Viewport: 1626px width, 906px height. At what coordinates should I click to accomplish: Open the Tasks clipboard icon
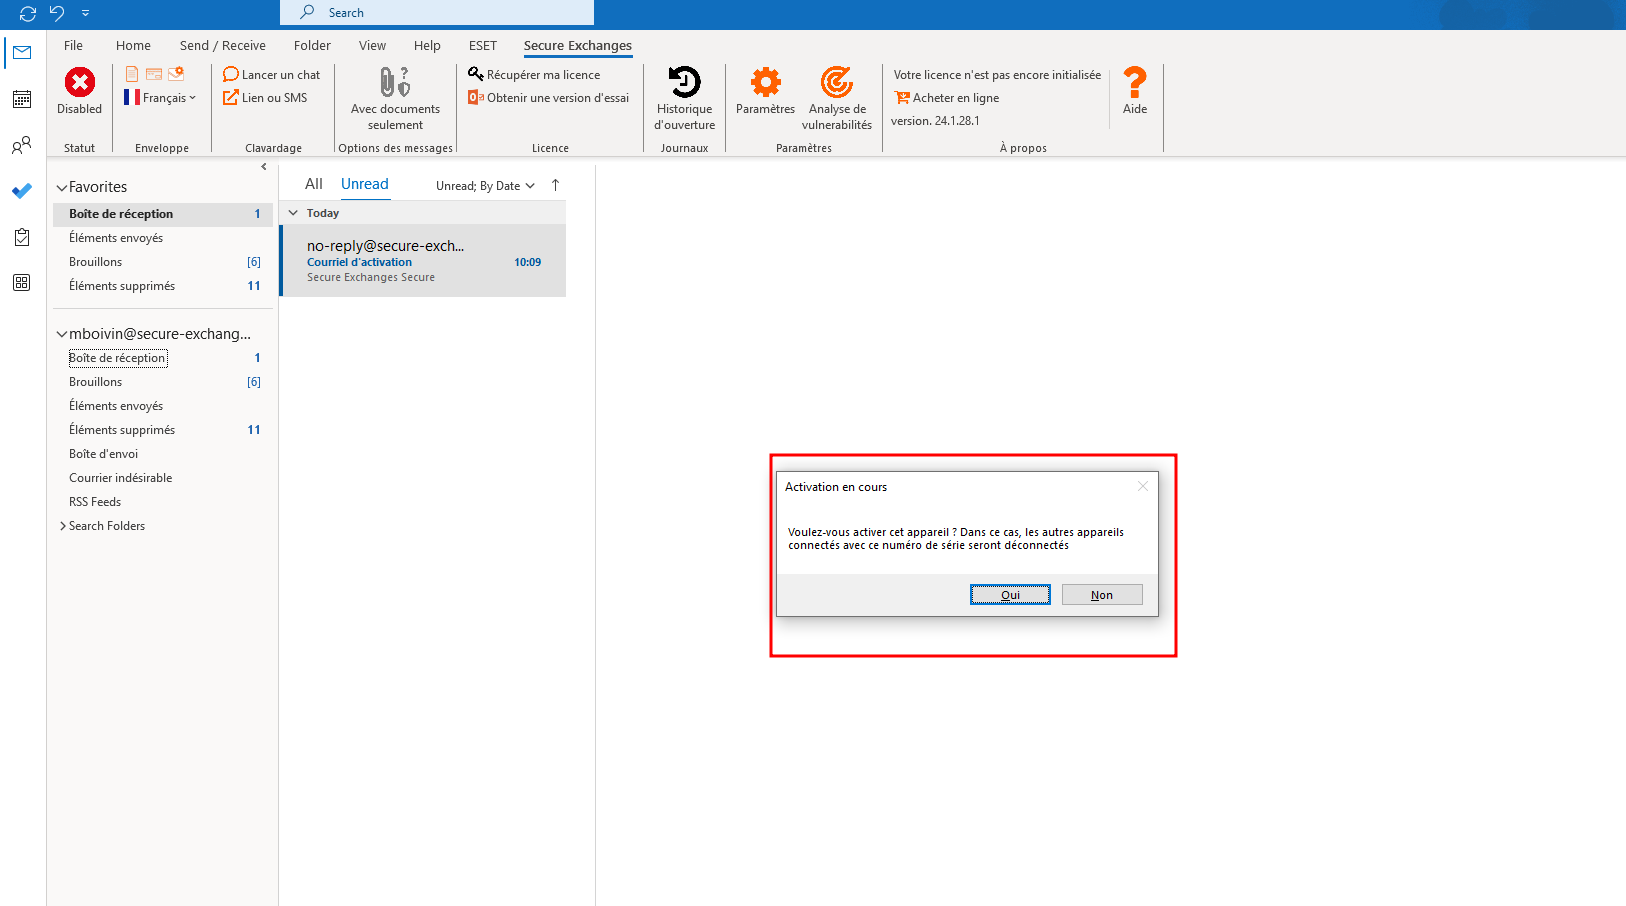click(x=22, y=237)
